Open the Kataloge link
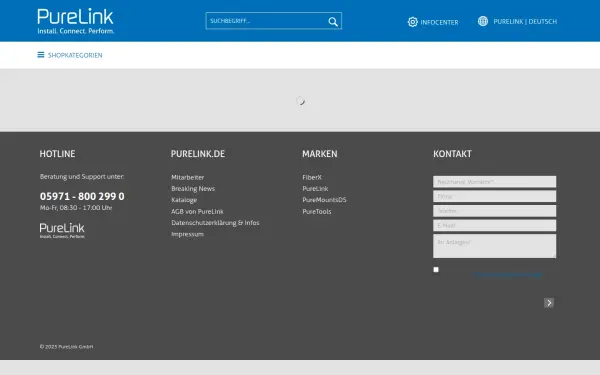The image size is (600, 375). [184, 200]
